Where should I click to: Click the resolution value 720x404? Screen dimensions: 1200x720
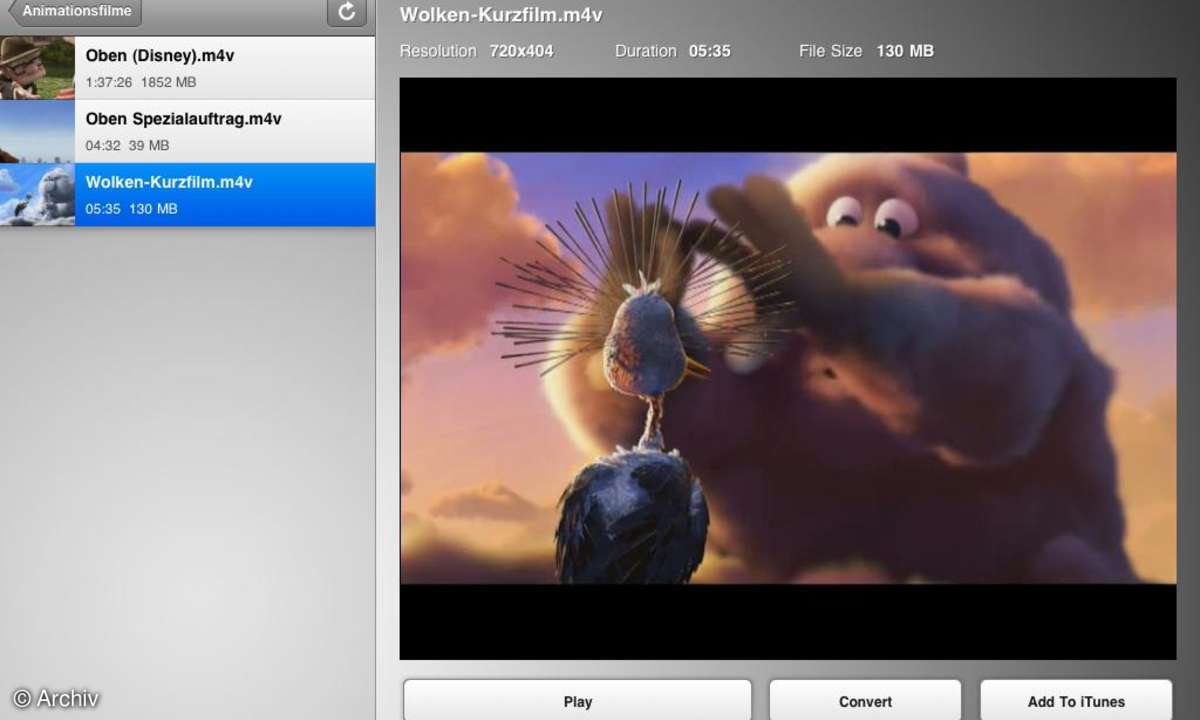[521, 51]
